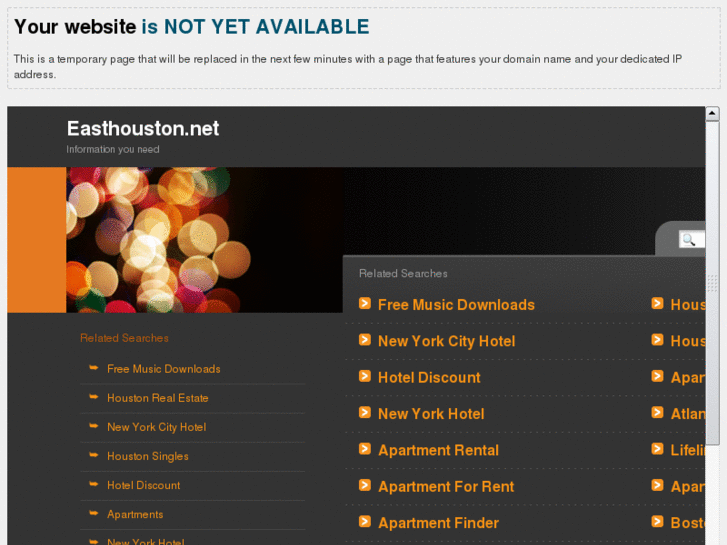Image resolution: width=727 pixels, height=545 pixels.
Task: Click arrow icon beside Atlan link in right column
Action: [x=657, y=412]
